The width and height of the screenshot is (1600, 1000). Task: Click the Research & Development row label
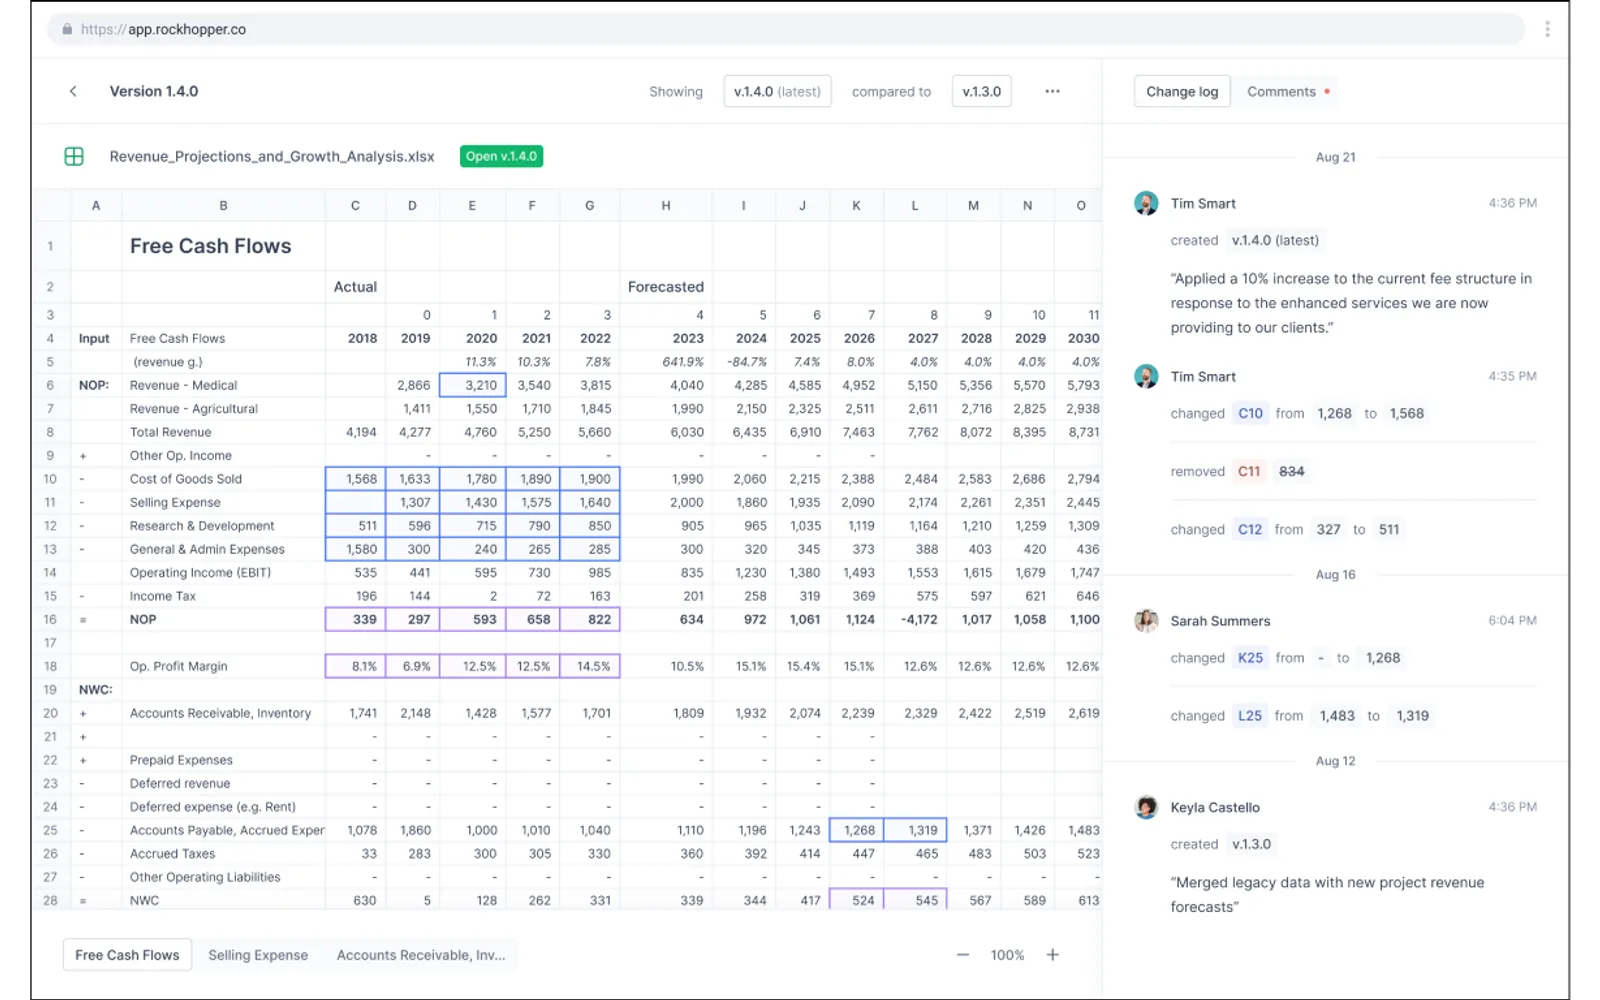point(202,526)
